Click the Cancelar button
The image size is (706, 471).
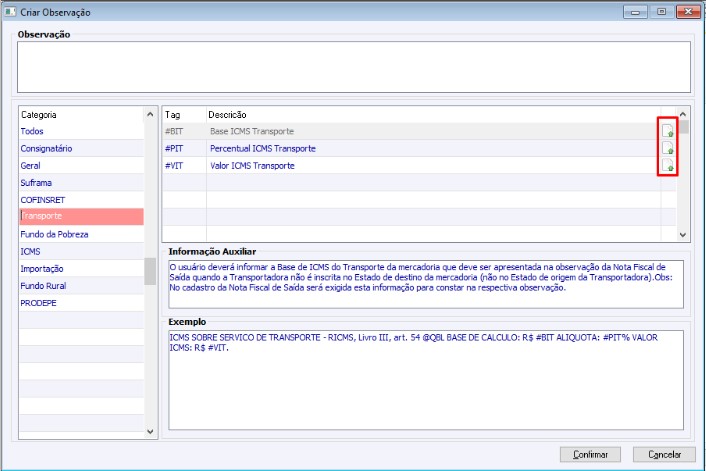tap(664, 454)
